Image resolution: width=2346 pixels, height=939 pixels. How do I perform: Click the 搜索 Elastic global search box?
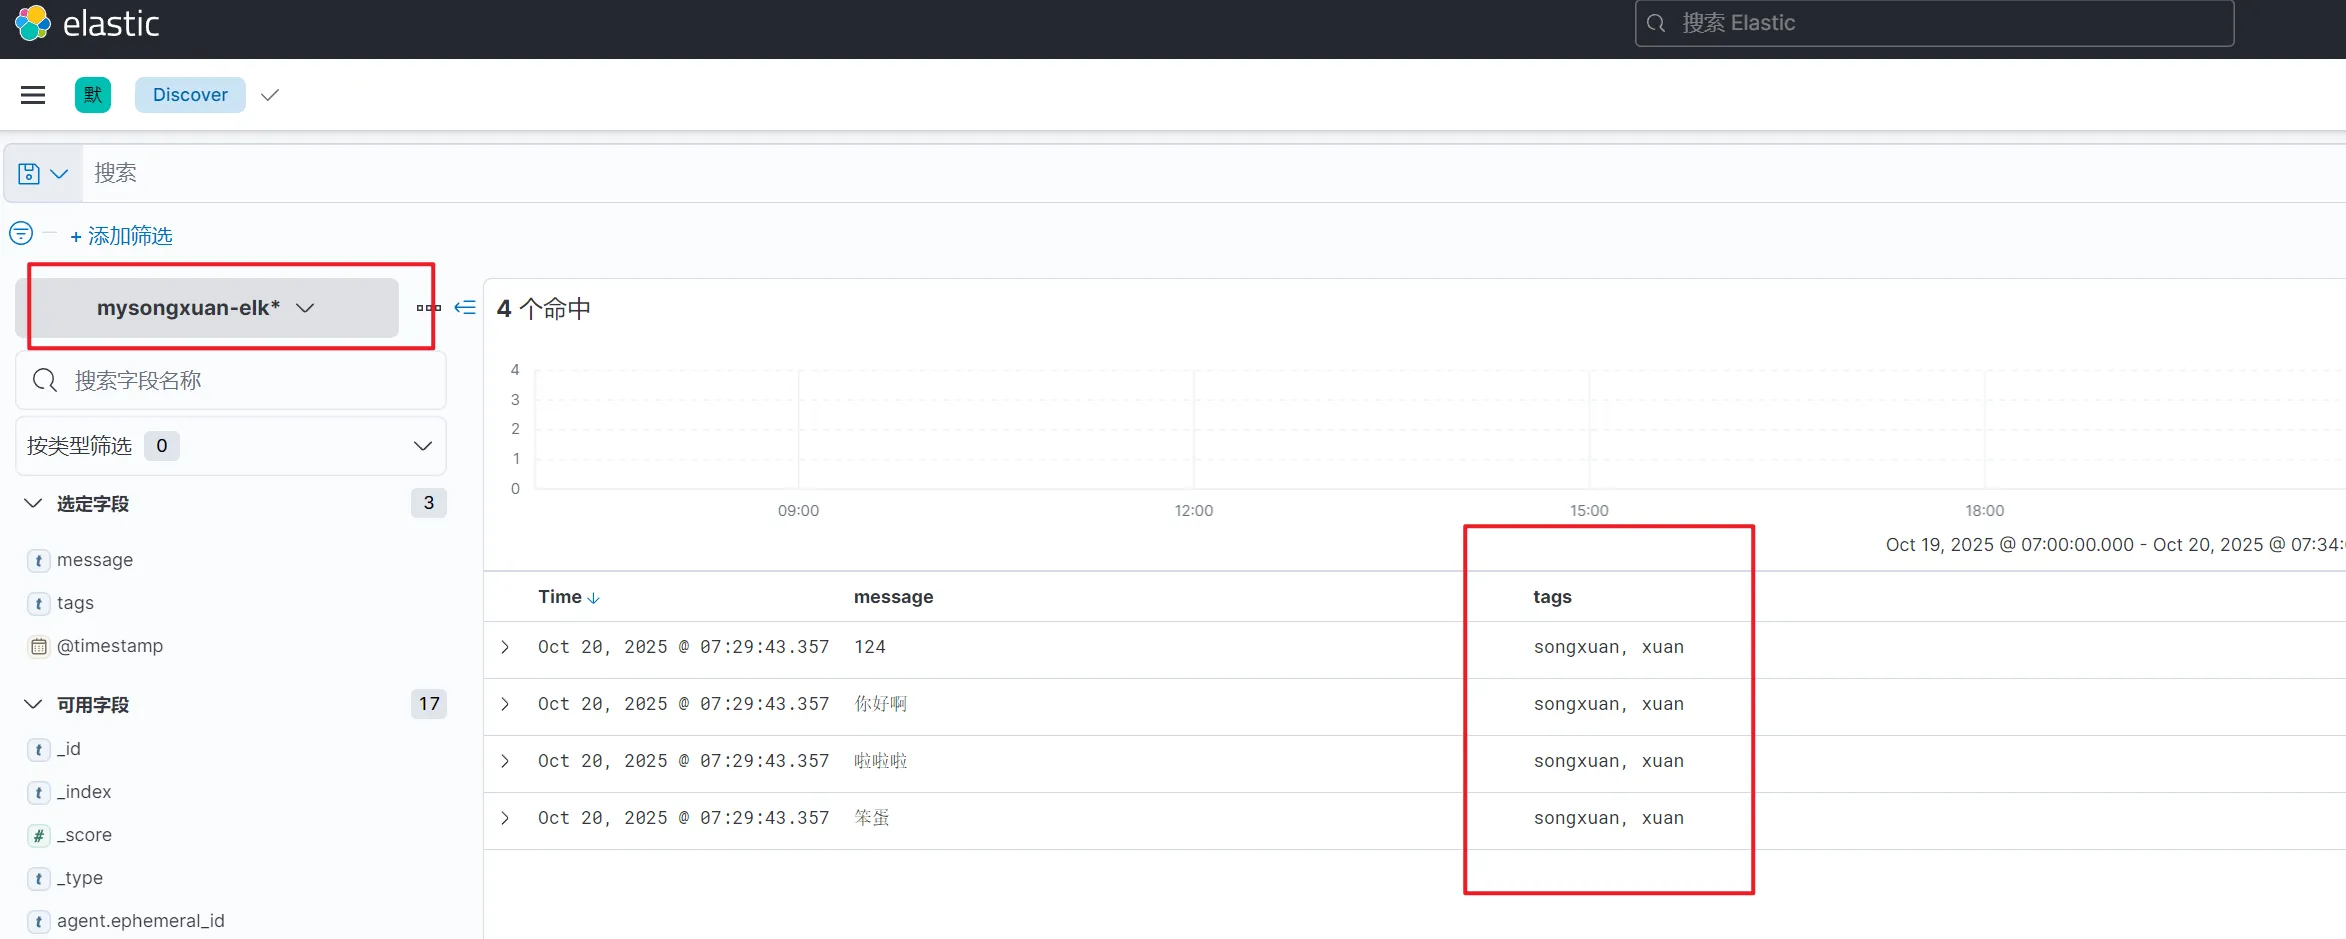[x=1933, y=23]
